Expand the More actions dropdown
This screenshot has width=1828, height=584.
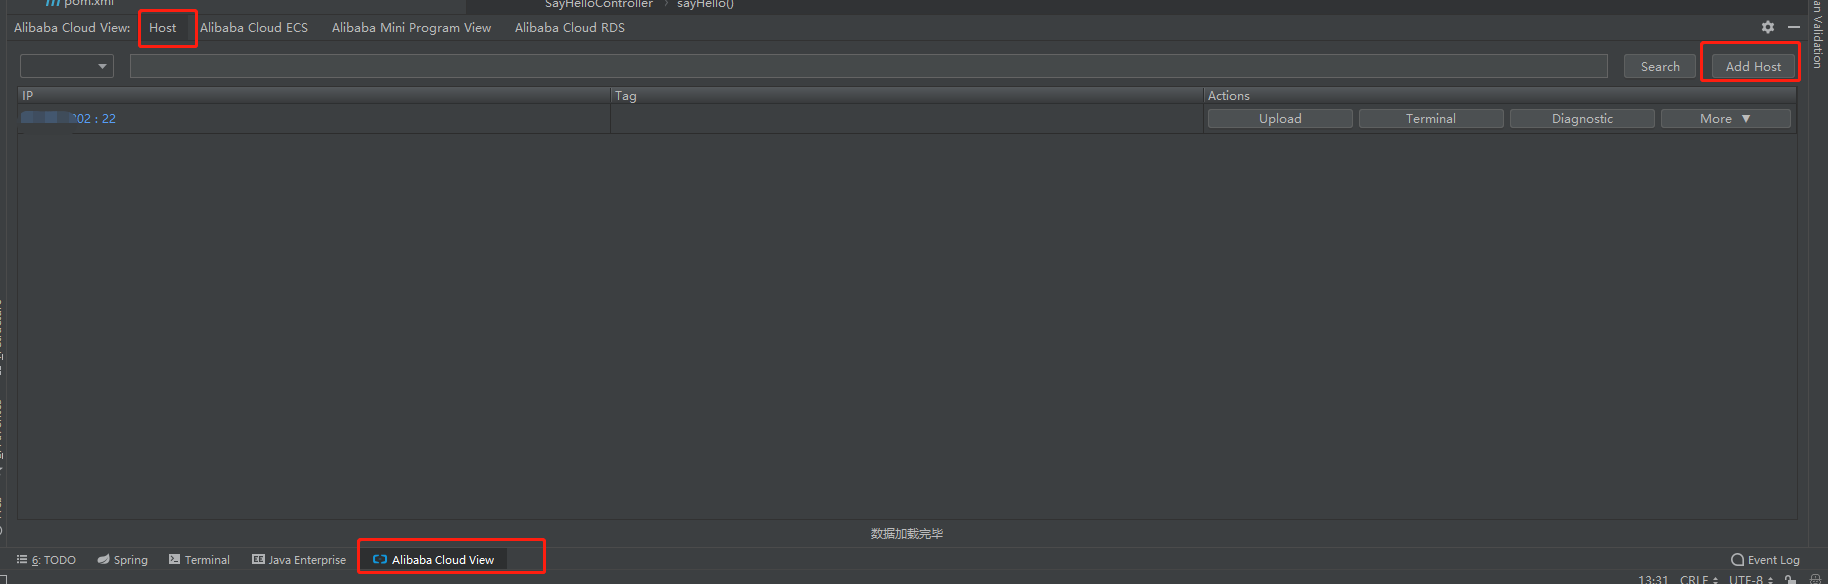click(1725, 118)
